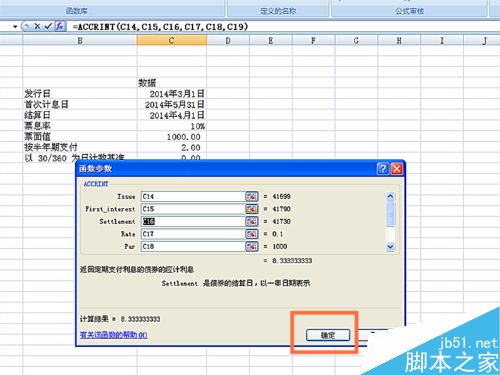Open the name box dropdown arrow

point(15,27)
